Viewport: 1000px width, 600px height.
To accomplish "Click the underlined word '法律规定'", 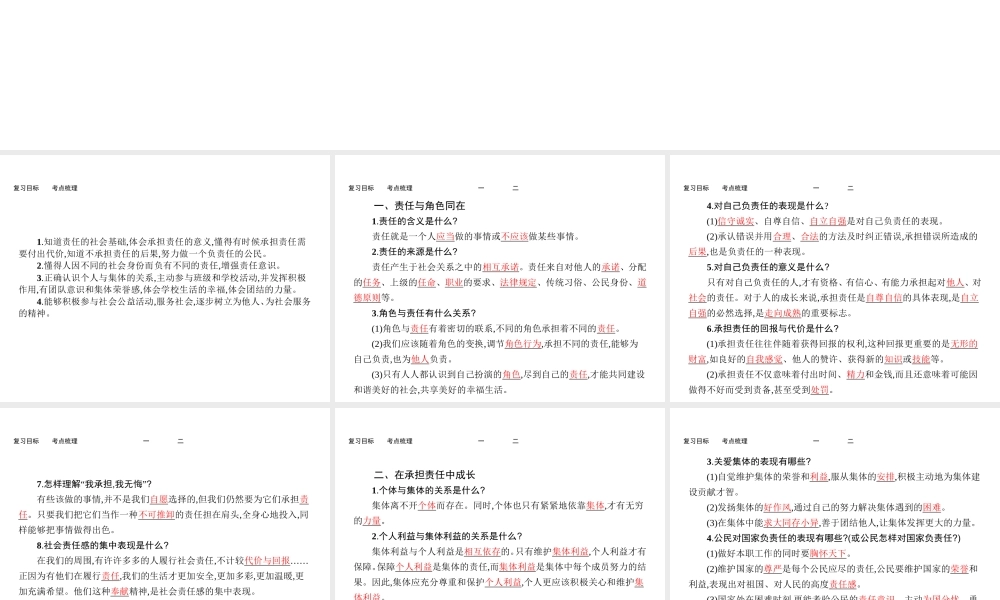I will click(x=518, y=282).
